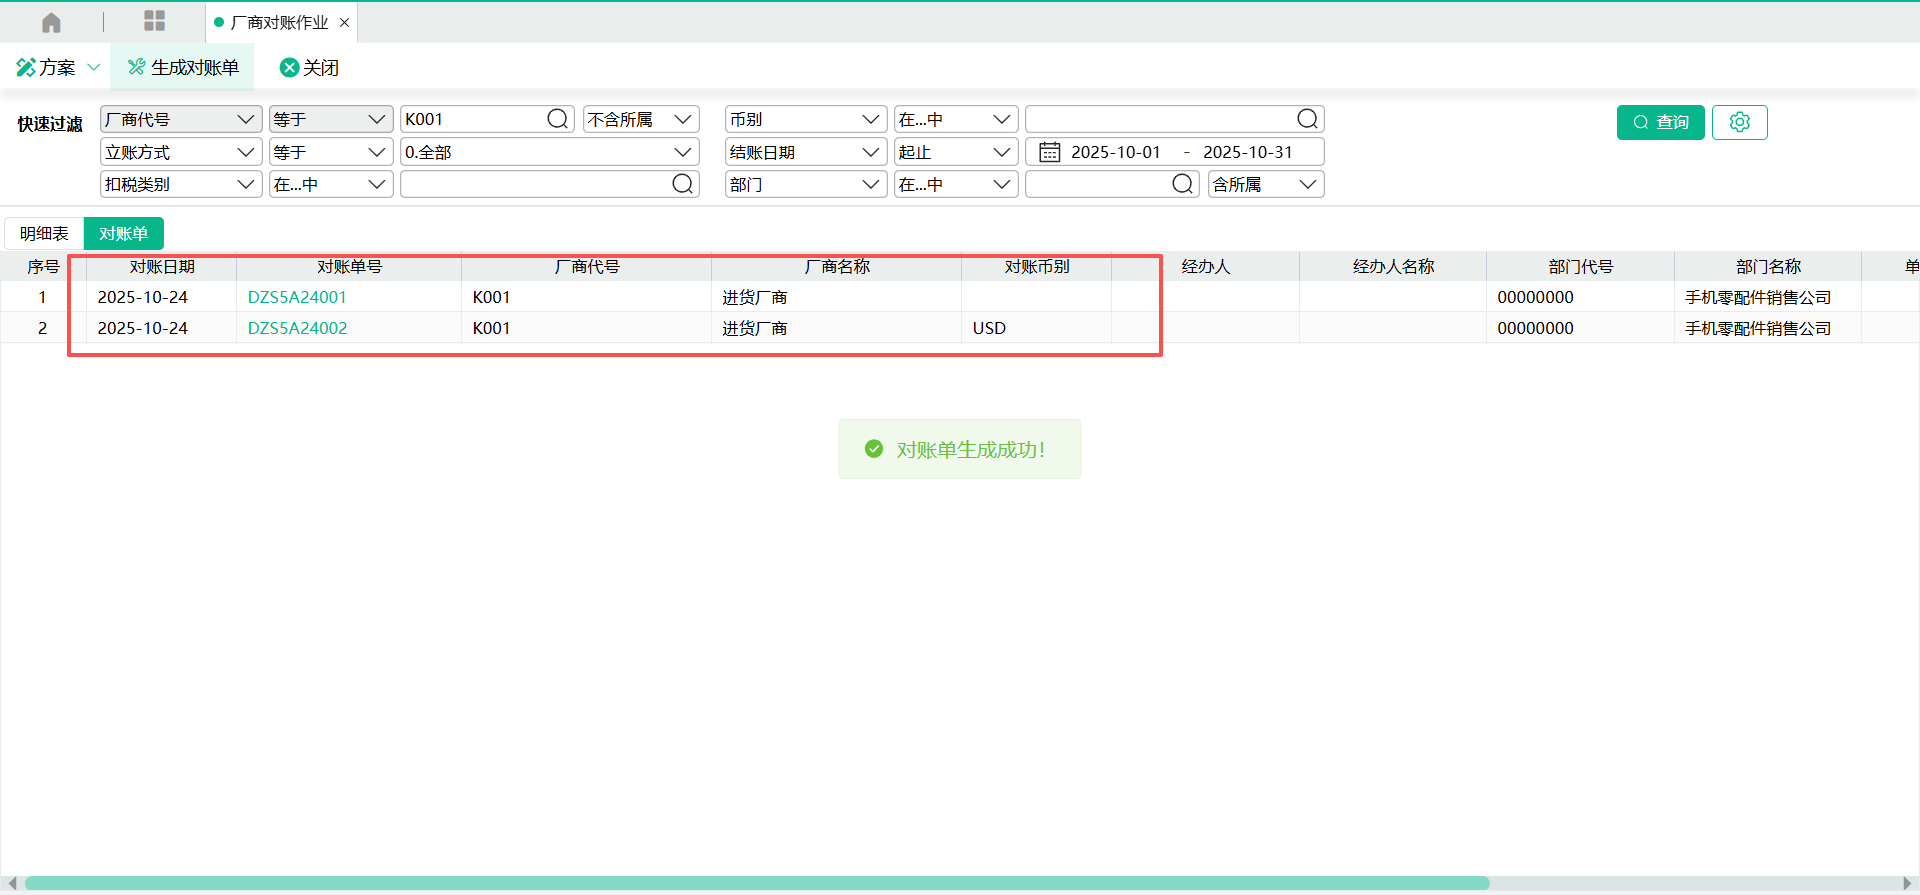The height and width of the screenshot is (895, 1920).
Task: Click 生成对账单 toolbar button
Action: point(183,67)
